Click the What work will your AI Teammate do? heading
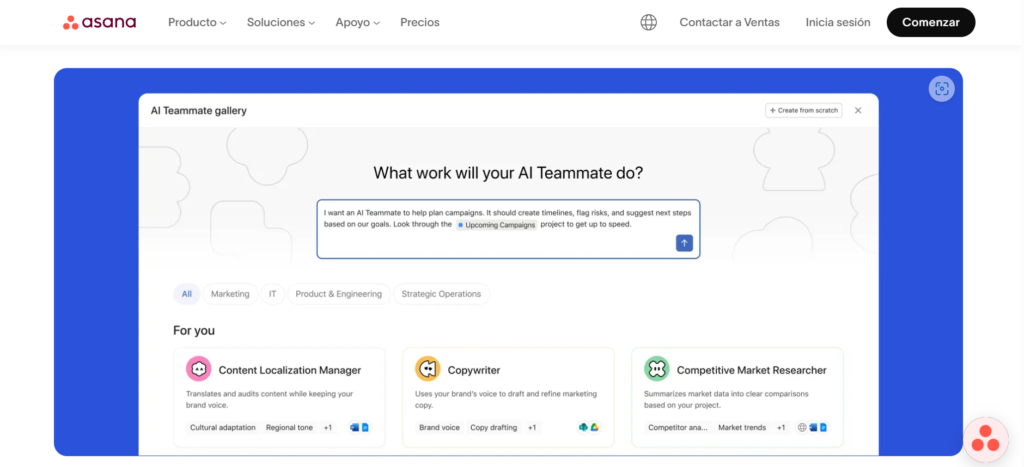 508,173
